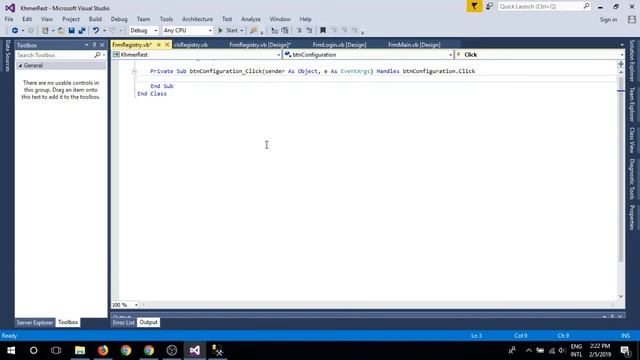This screenshot has width=640, height=360.
Task: Open the notifications filter flag icon
Action: tap(474, 6)
